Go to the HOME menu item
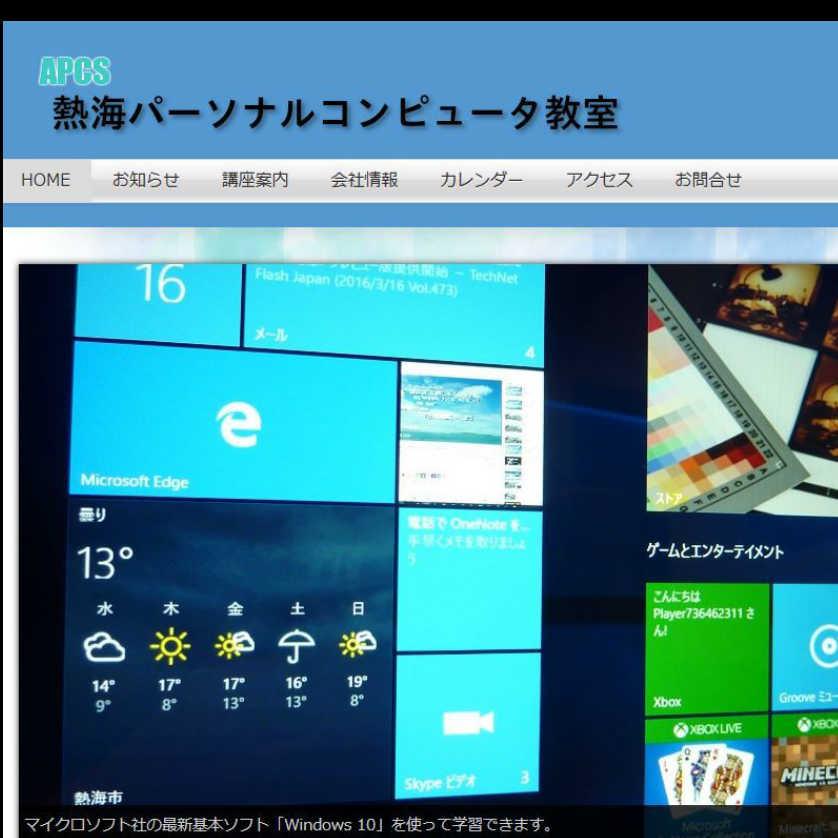838x838 pixels. click(46, 180)
